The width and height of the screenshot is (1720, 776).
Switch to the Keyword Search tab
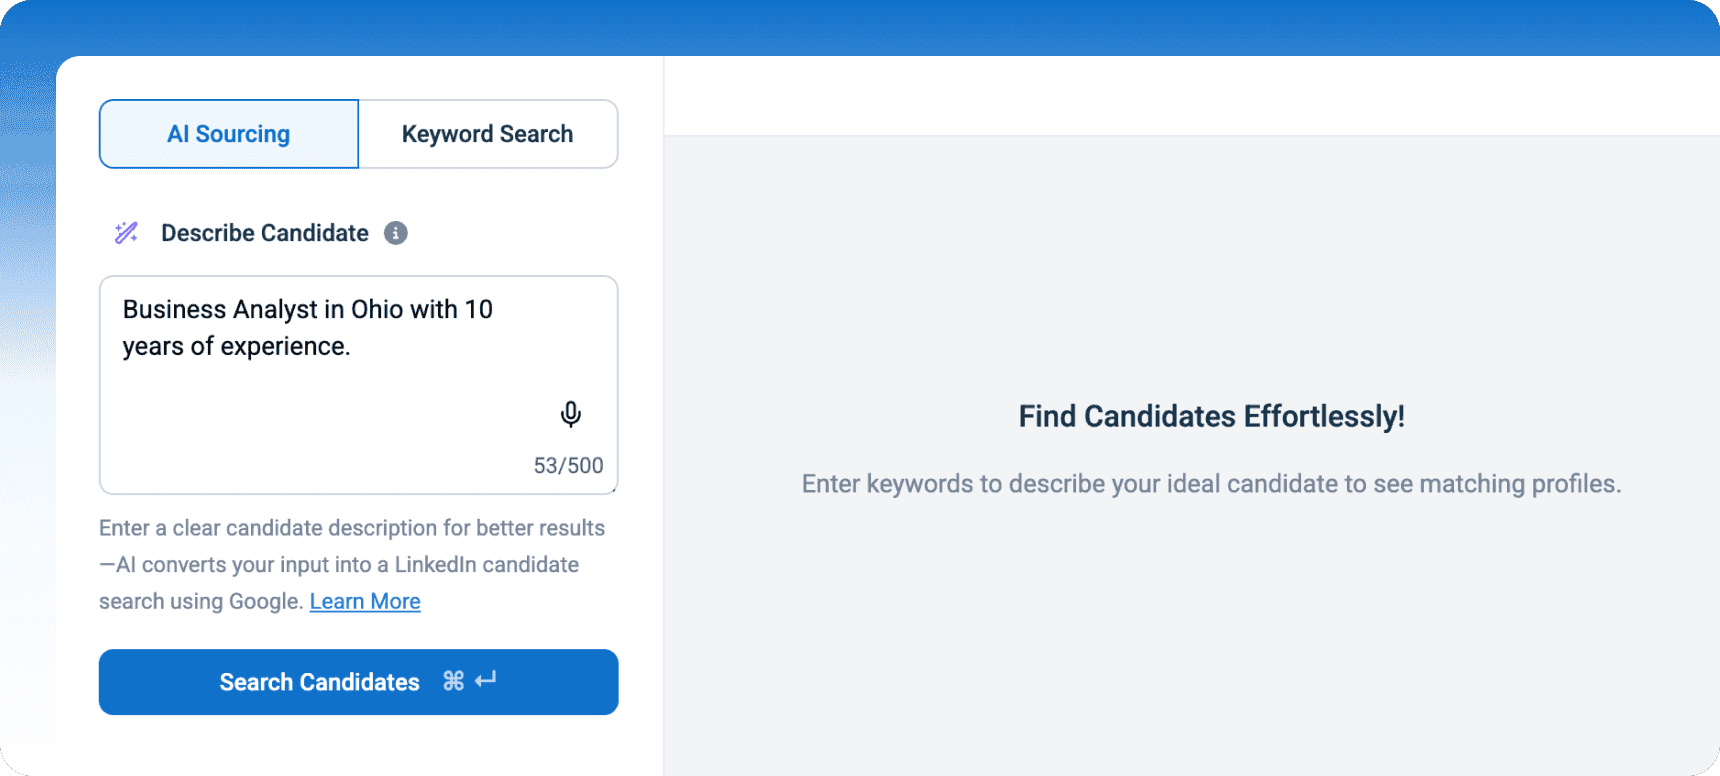pos(487,133)
